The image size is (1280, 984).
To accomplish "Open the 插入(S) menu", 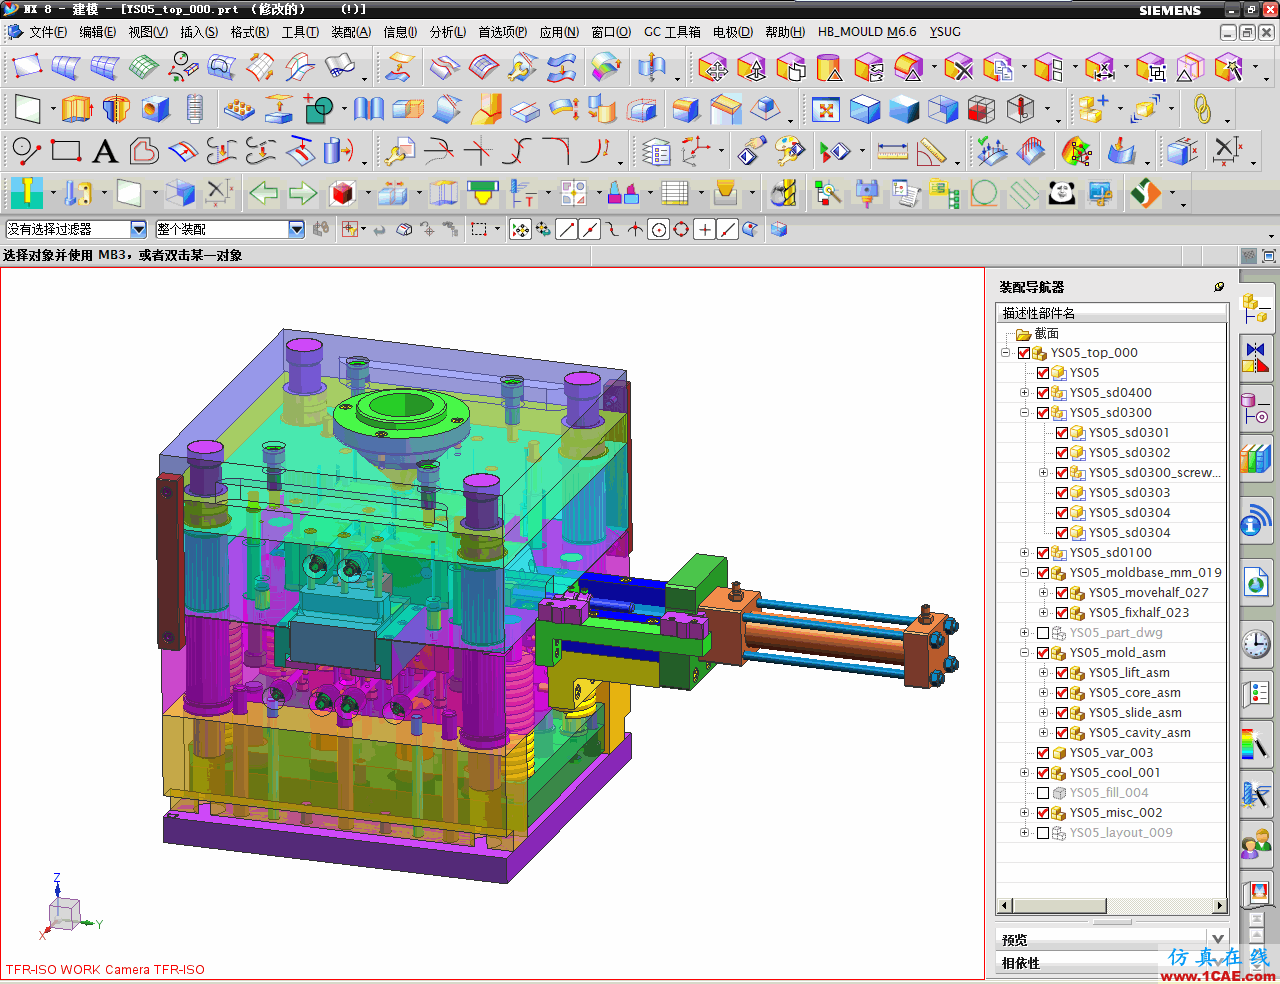I will (199, 32).
